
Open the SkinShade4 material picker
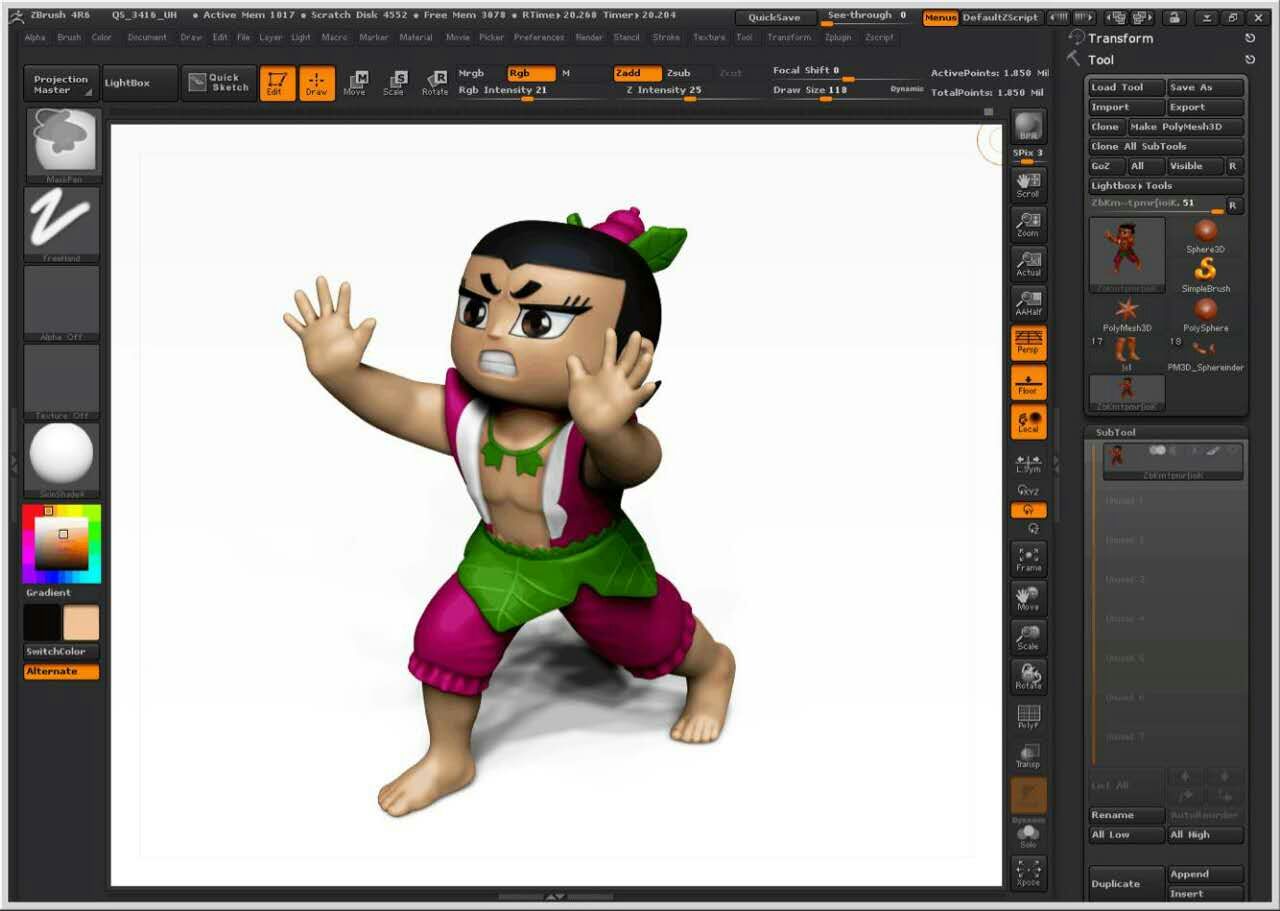click(x=62, y=459)
